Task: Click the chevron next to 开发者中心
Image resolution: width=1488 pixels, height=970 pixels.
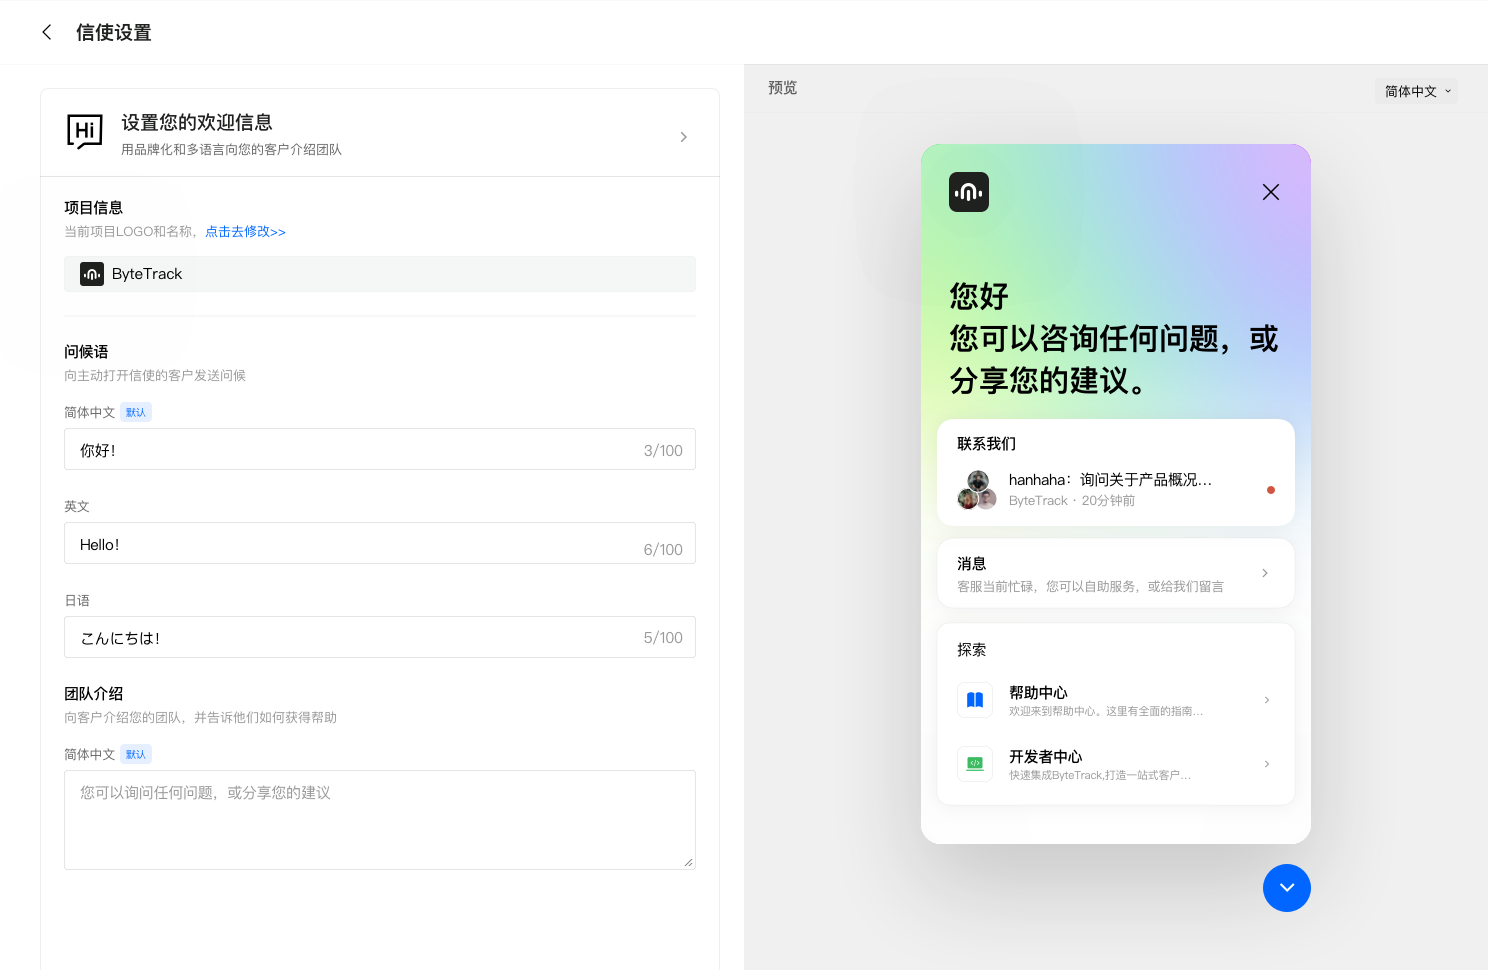Action: coord(1267,764)
